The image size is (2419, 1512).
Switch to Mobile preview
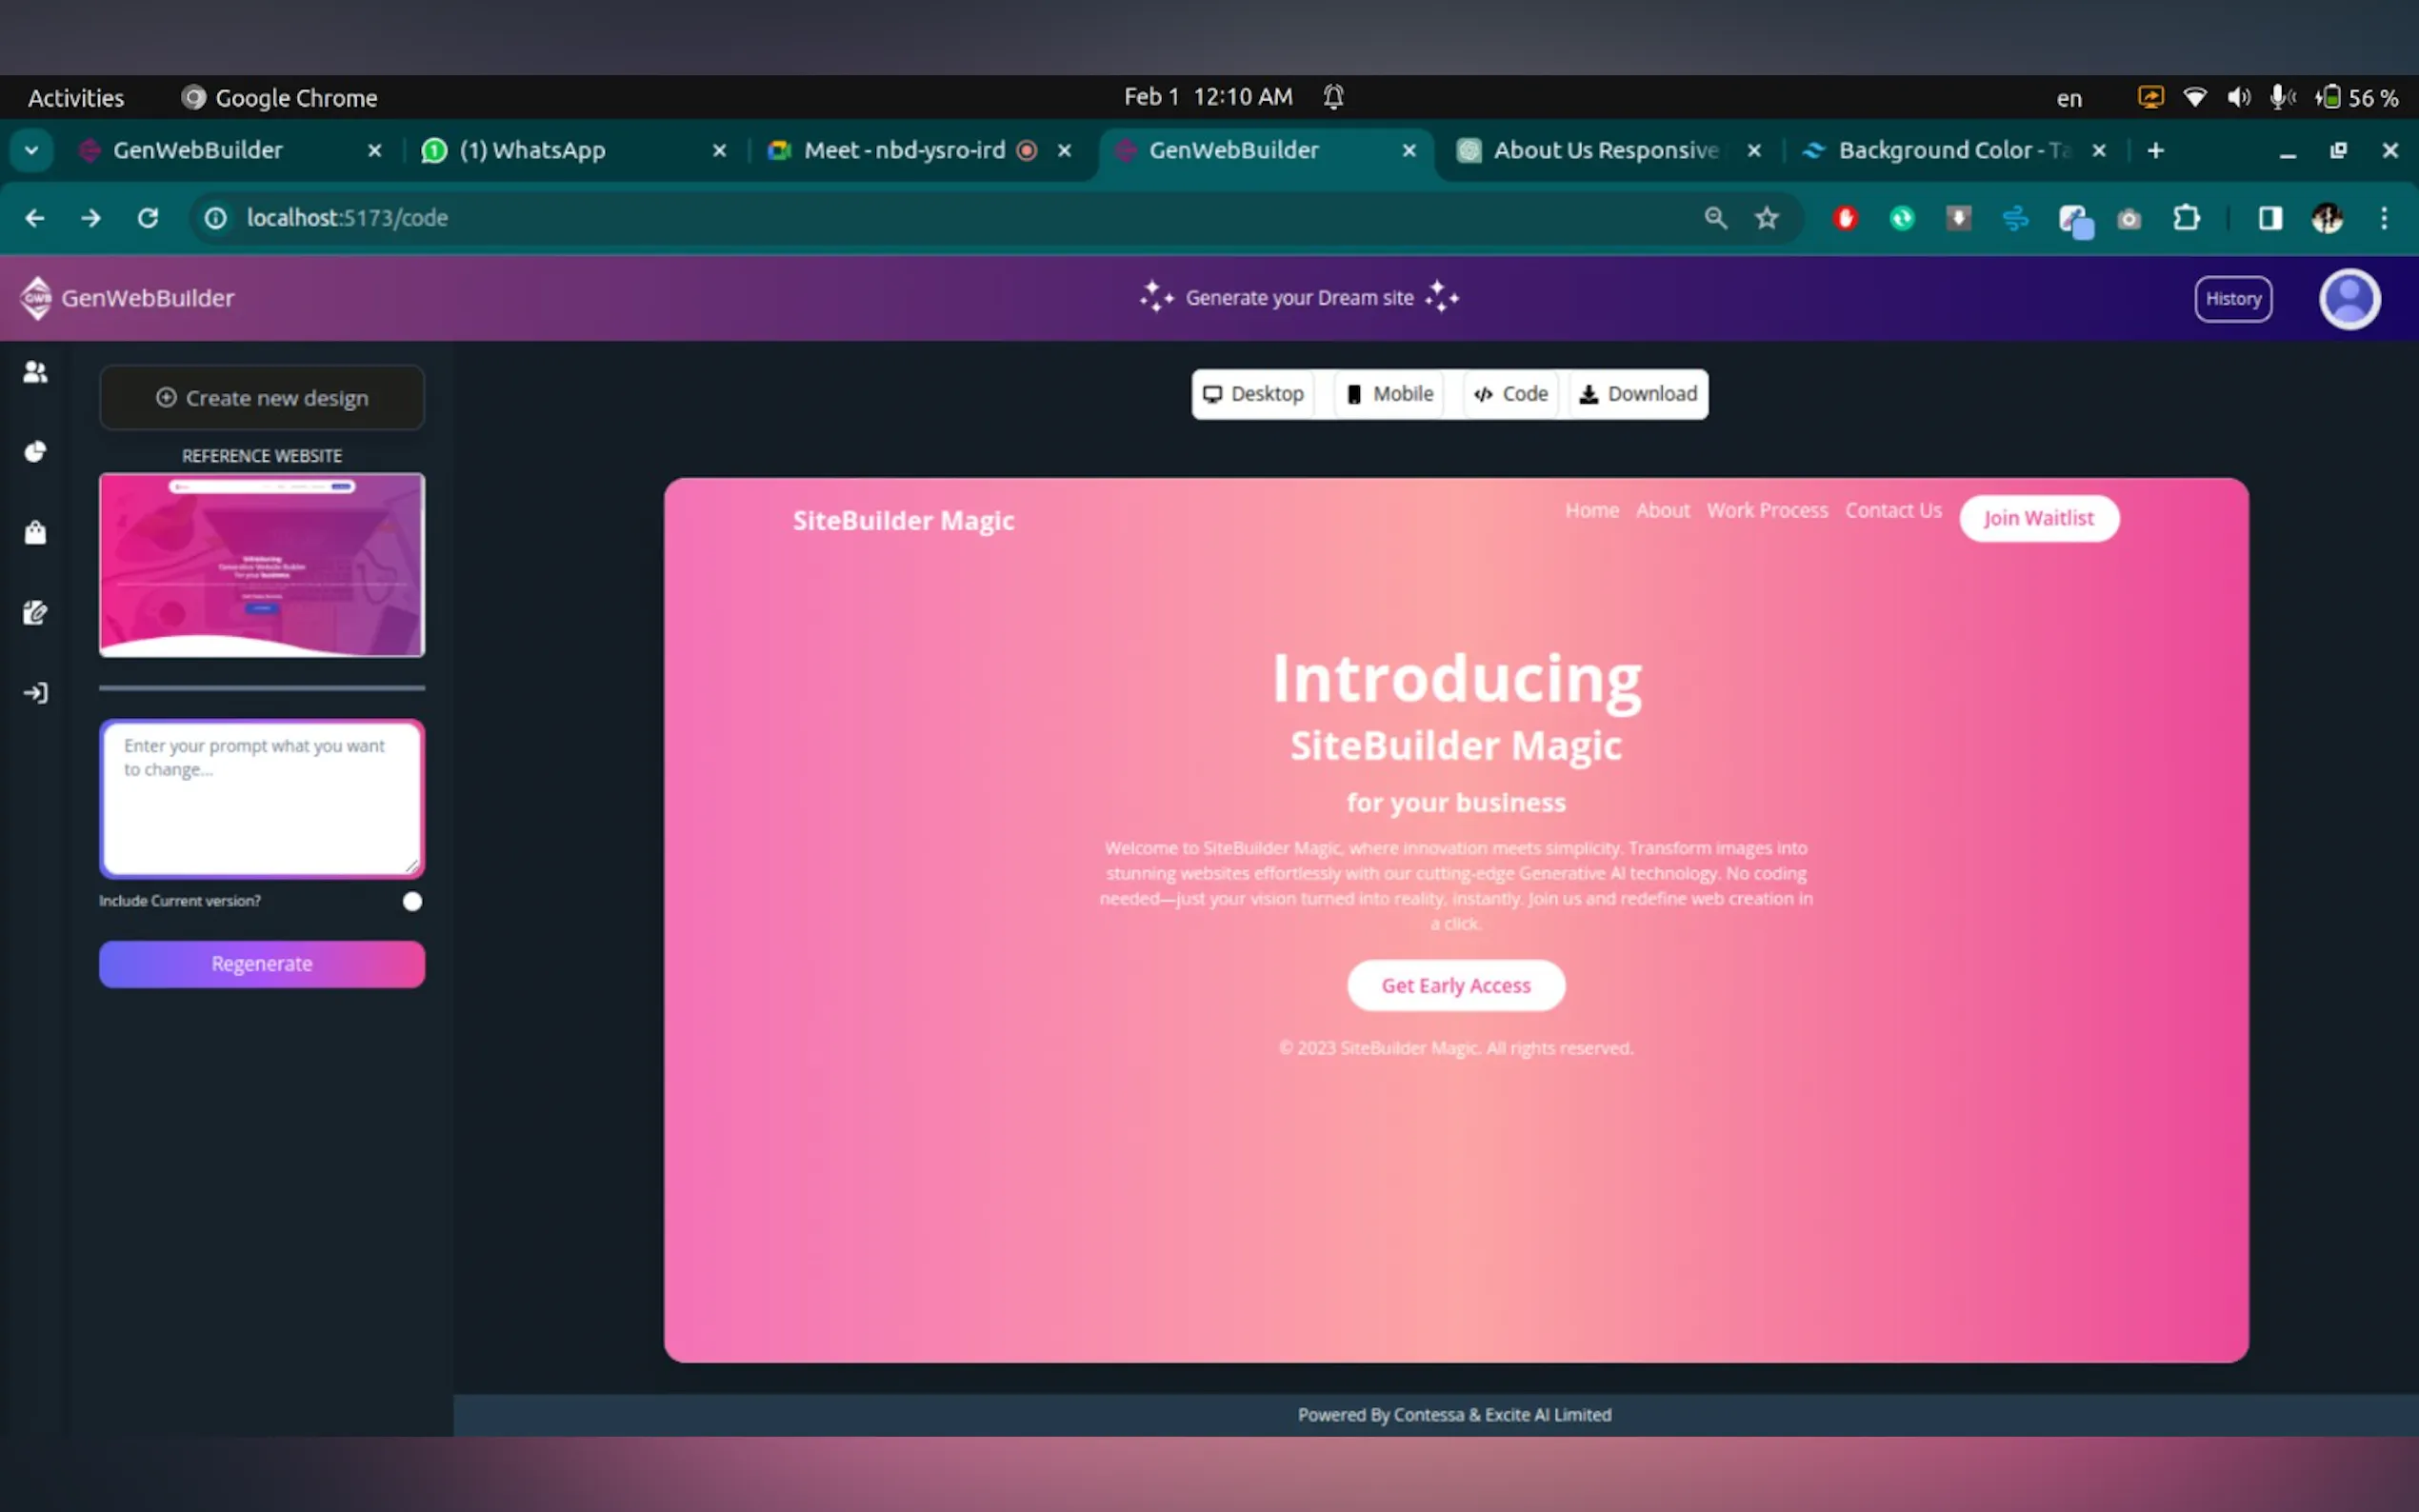1390,394
